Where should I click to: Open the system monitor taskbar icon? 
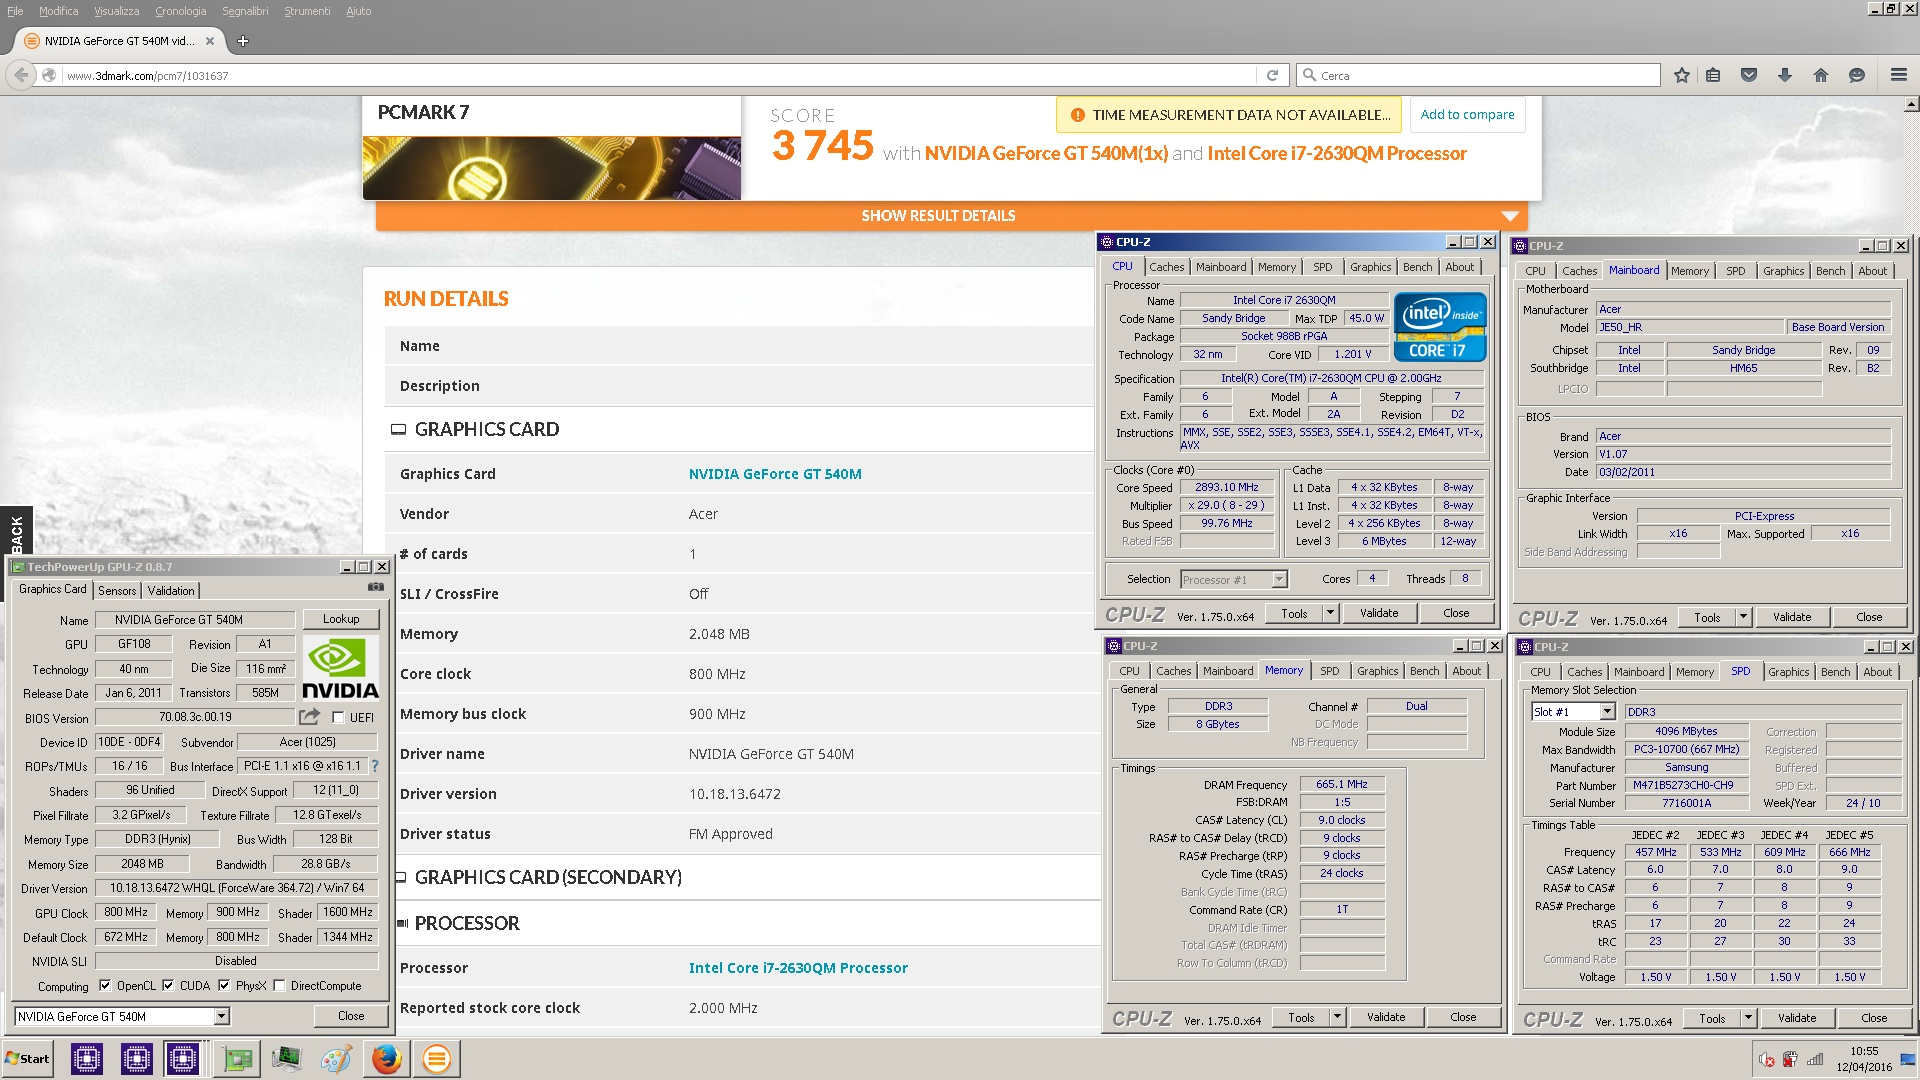click(287, 1058)
